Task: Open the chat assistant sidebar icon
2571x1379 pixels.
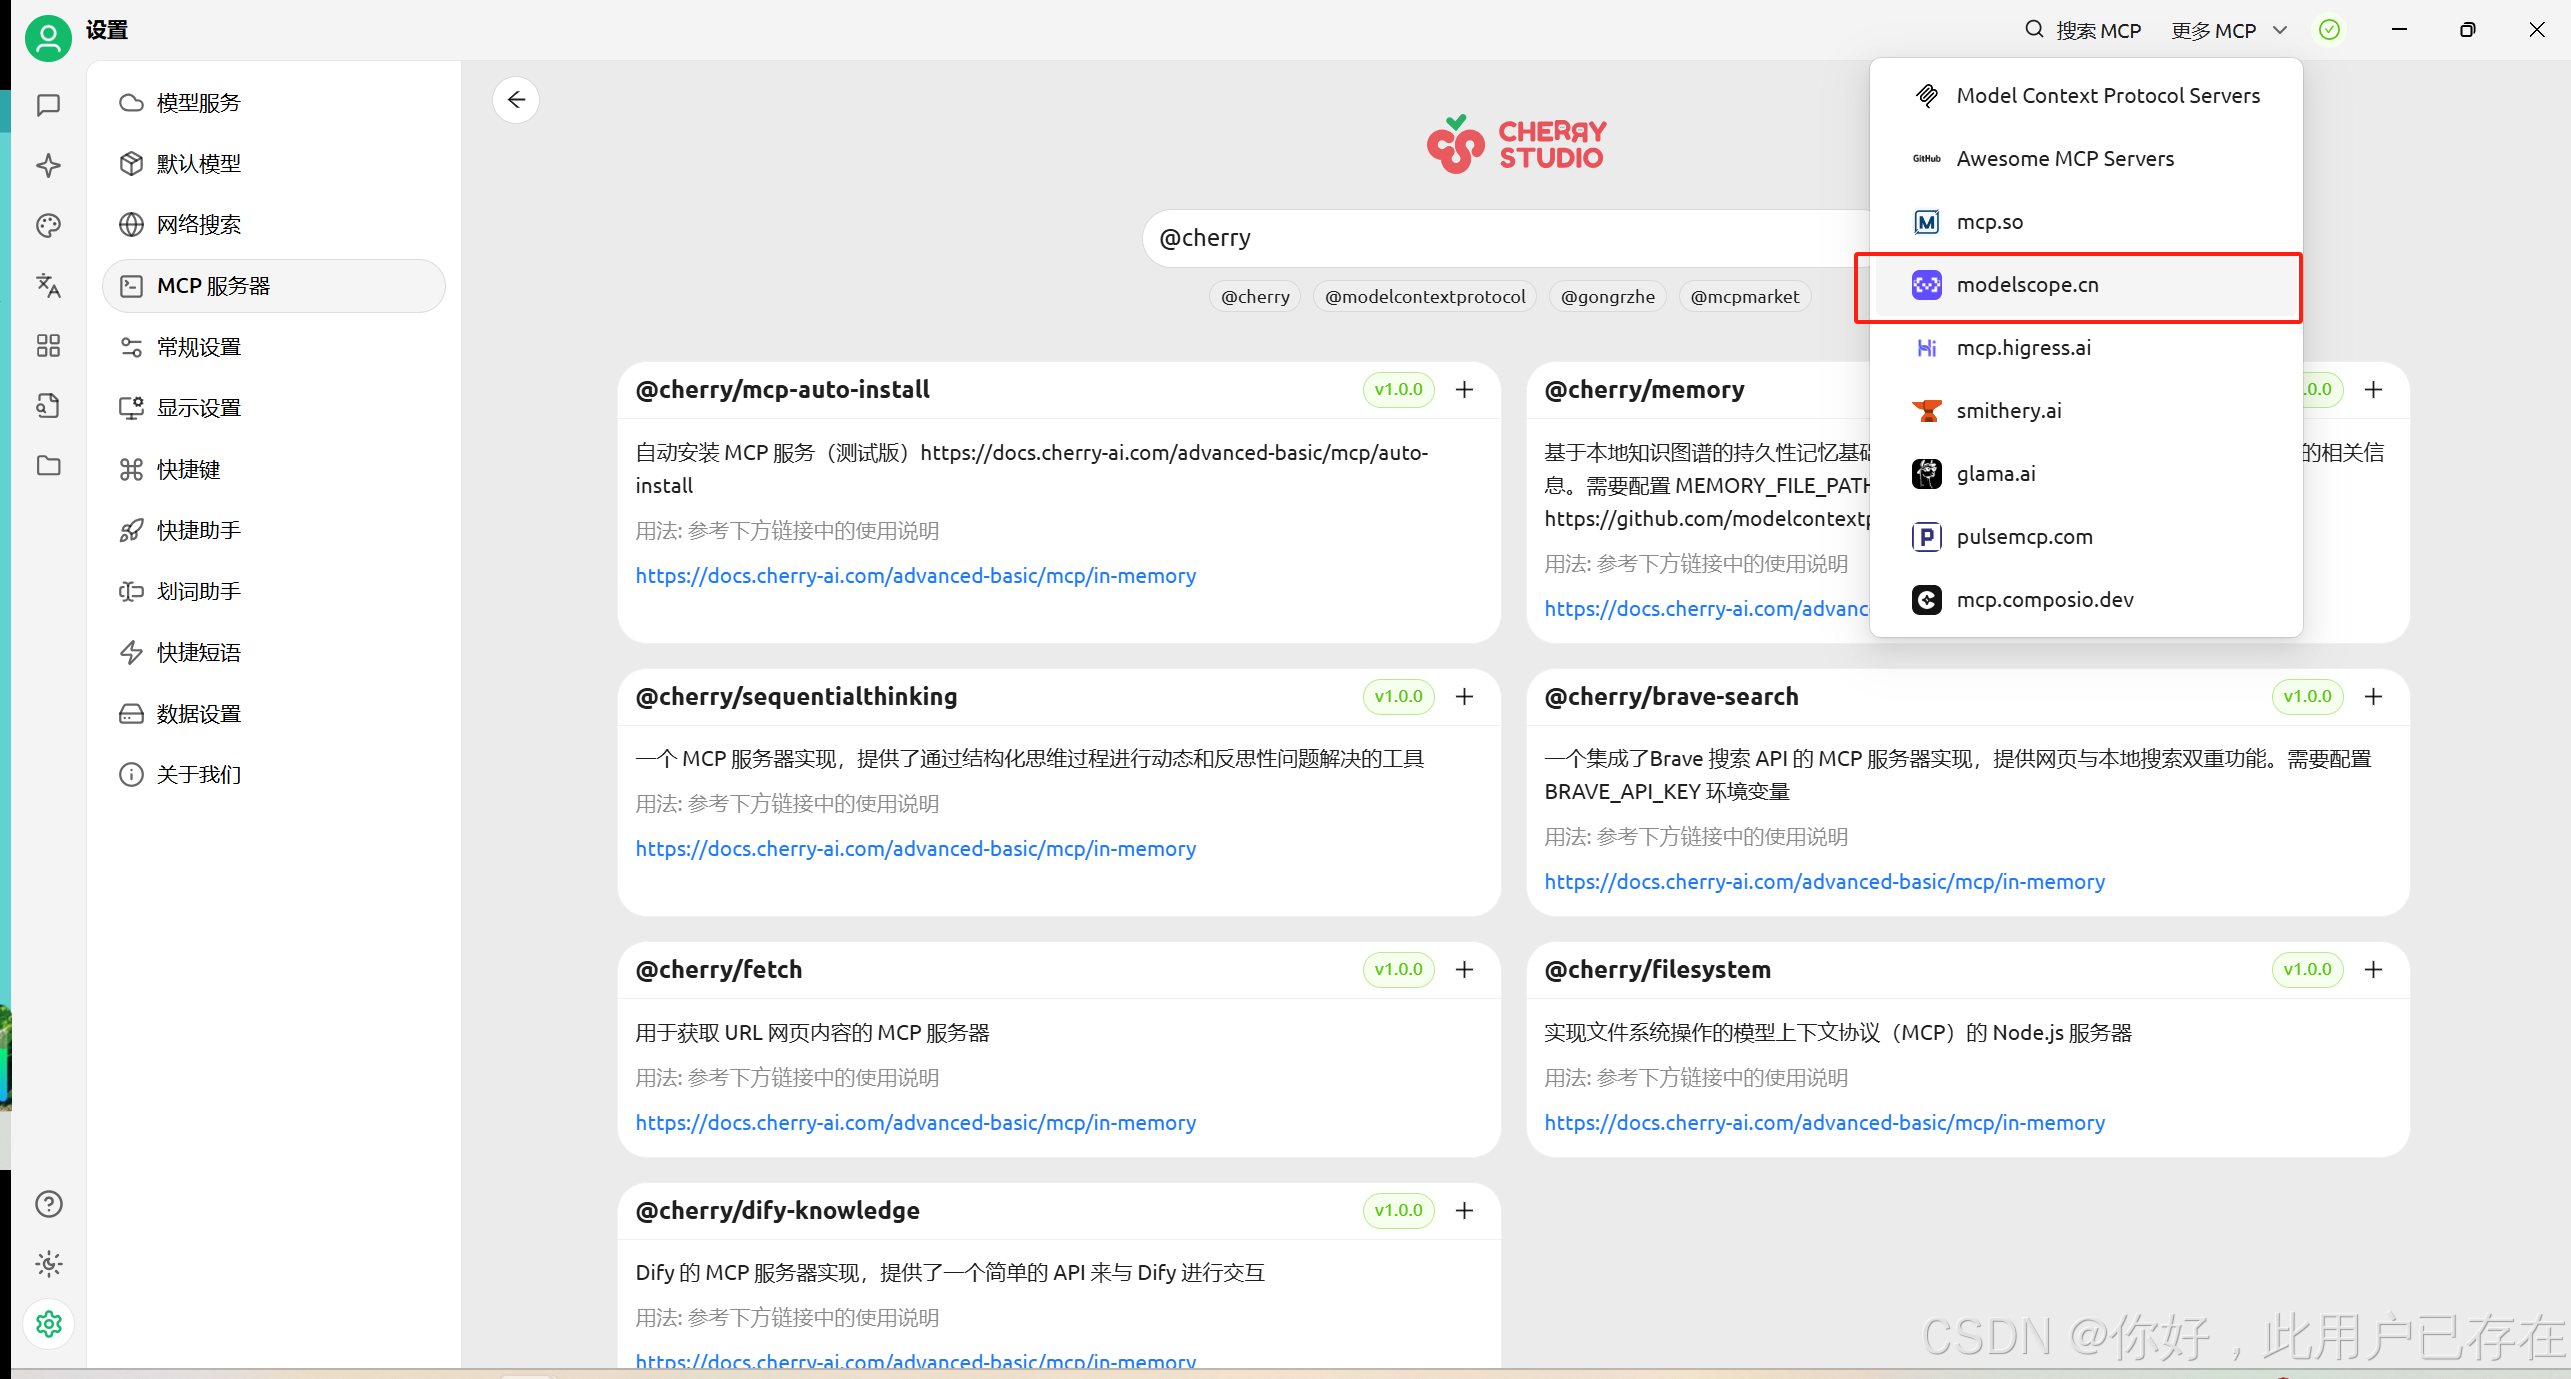Action: [48, 105]
